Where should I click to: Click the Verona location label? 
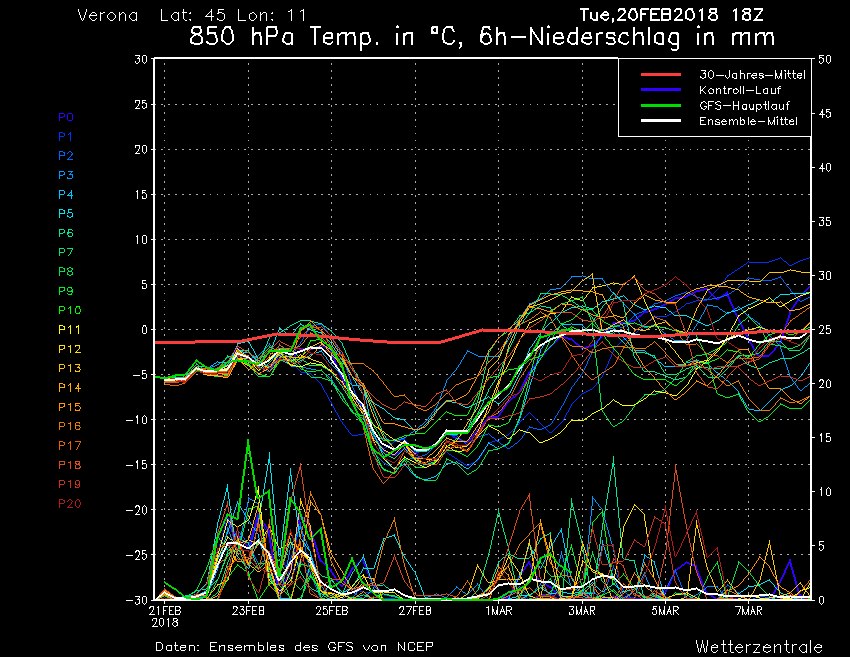tap(108, 16)
